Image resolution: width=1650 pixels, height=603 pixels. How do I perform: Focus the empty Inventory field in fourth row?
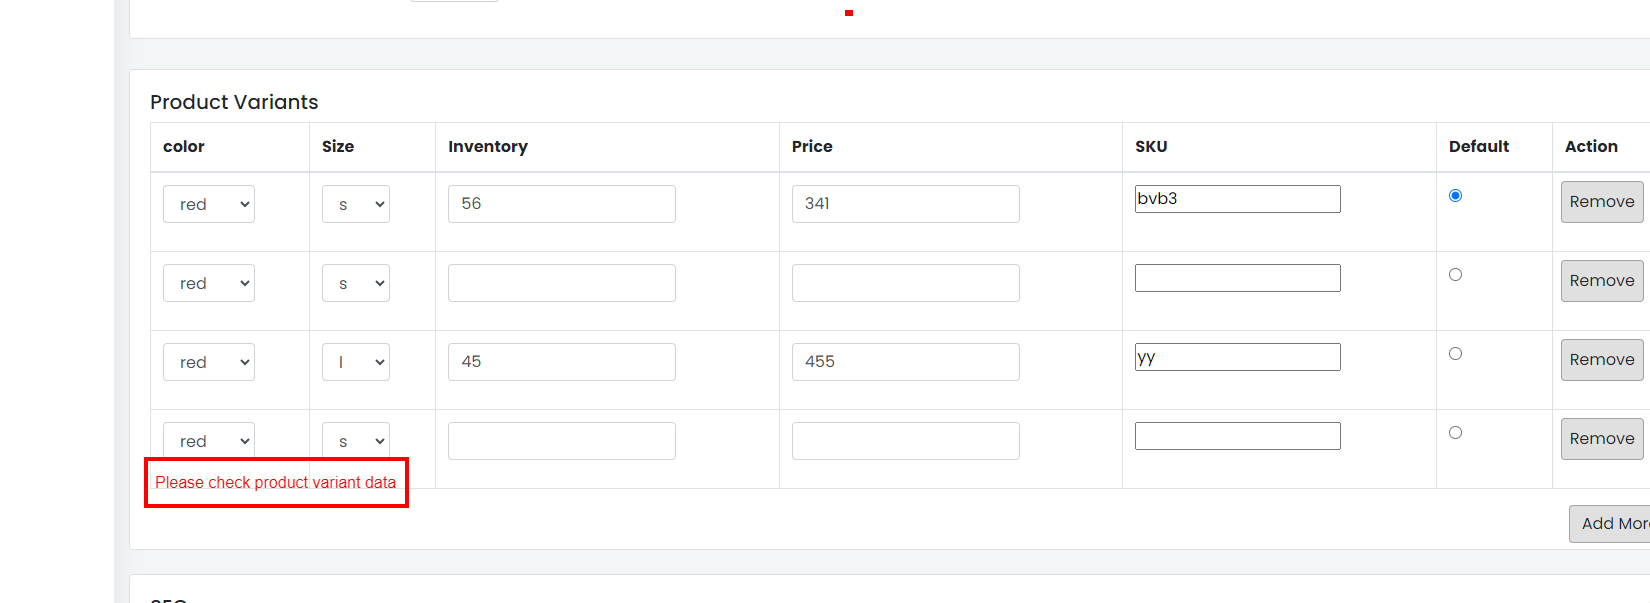click(562, 441)
